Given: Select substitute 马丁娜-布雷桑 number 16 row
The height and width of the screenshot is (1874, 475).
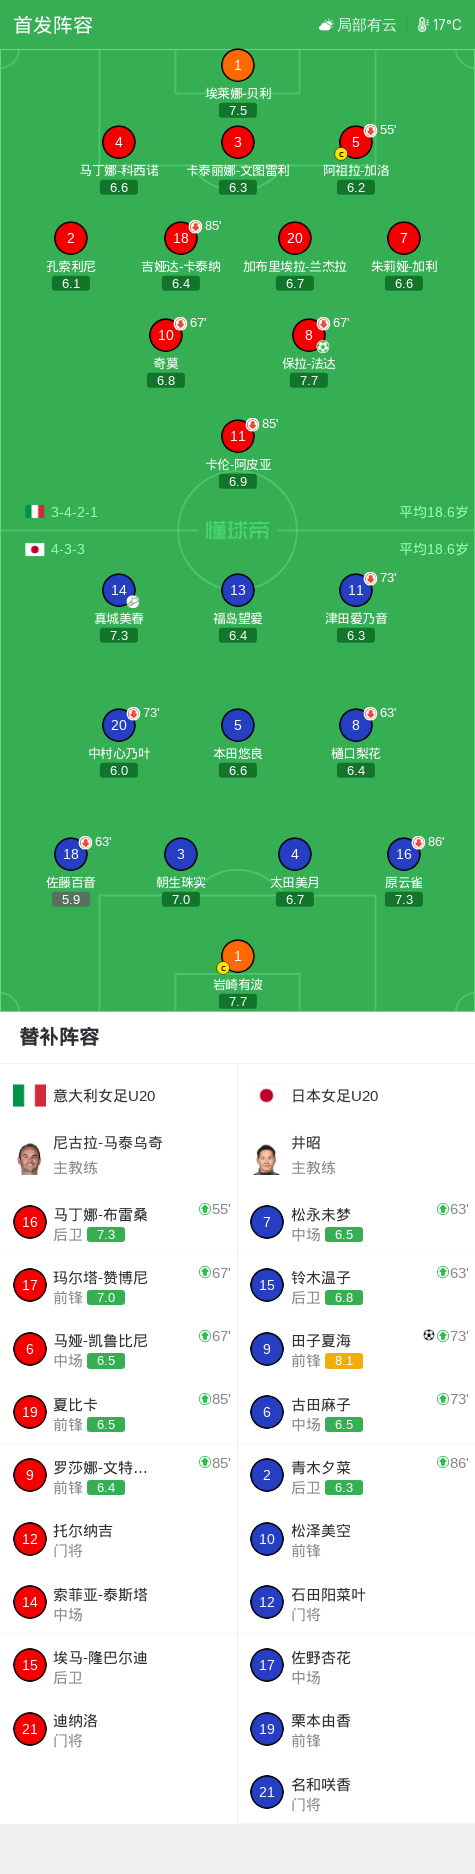Looking at the screenshot, I should pos(119,1222).
